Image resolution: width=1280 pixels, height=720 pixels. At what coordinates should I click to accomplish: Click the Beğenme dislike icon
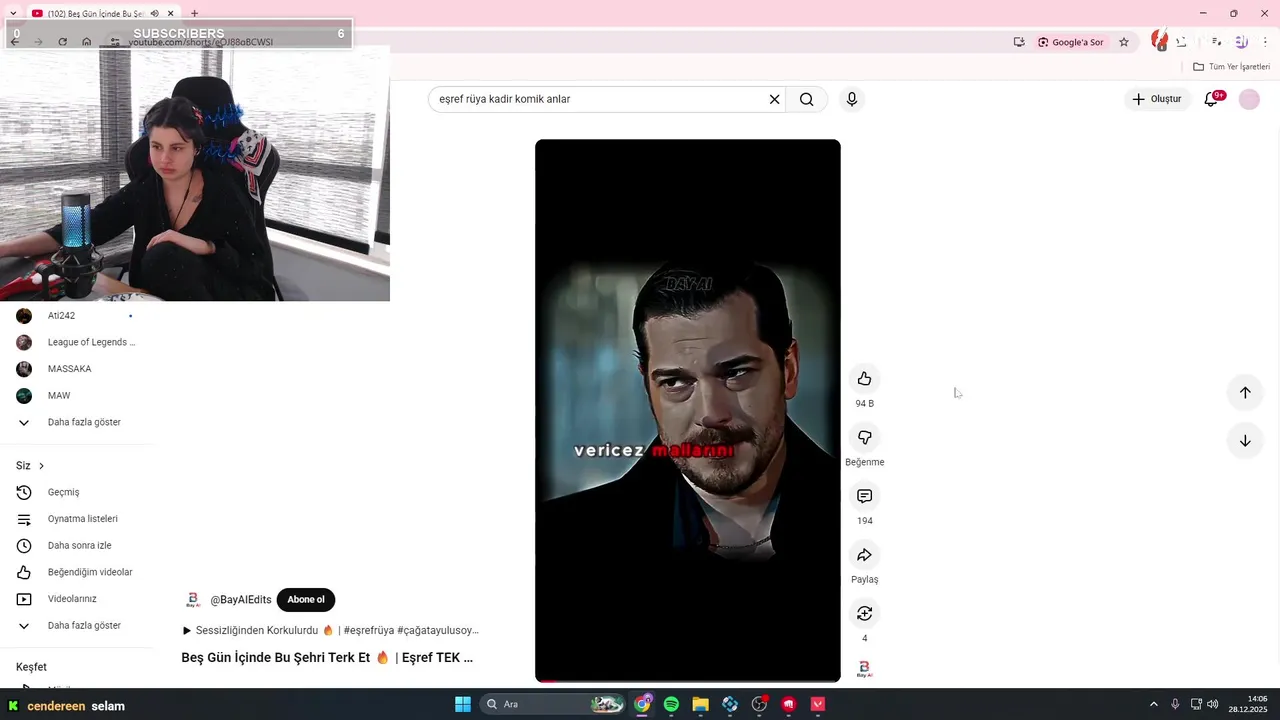point(864,438)
